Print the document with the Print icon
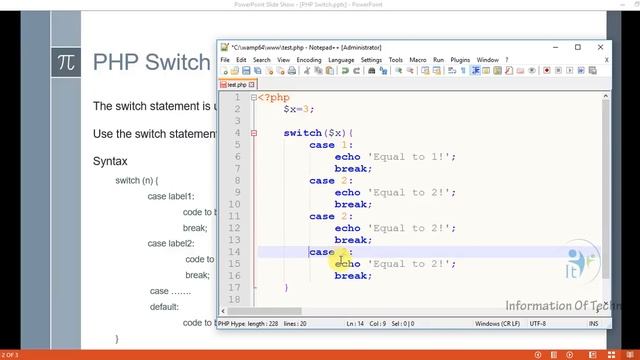The height and width of the screenshot is (360, 640). tap(292, 71)
